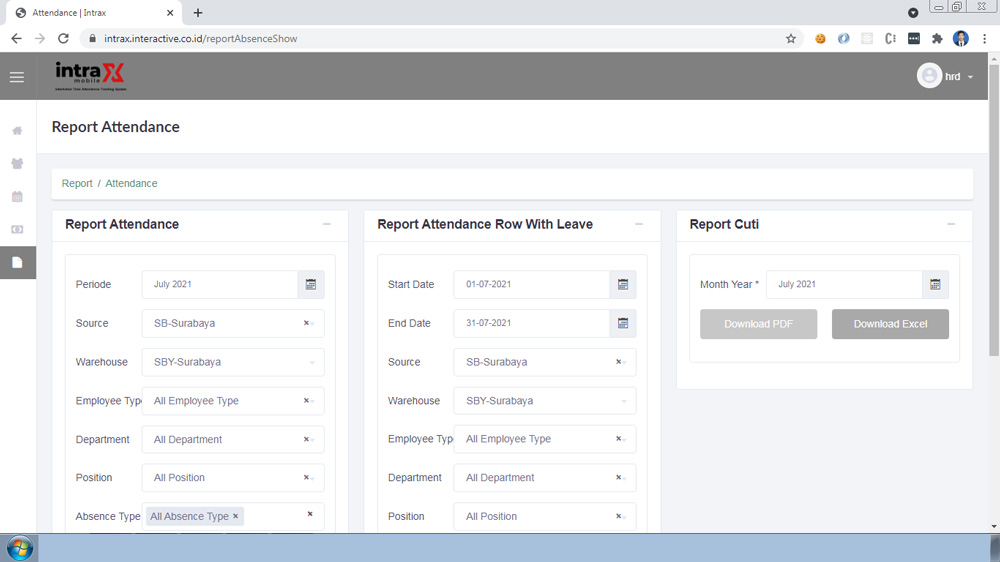This screenshot has height=562, width=1000.
Task: Open the hamburger sidebar menu
Action: pyautogui.click(x=17, y=77)
